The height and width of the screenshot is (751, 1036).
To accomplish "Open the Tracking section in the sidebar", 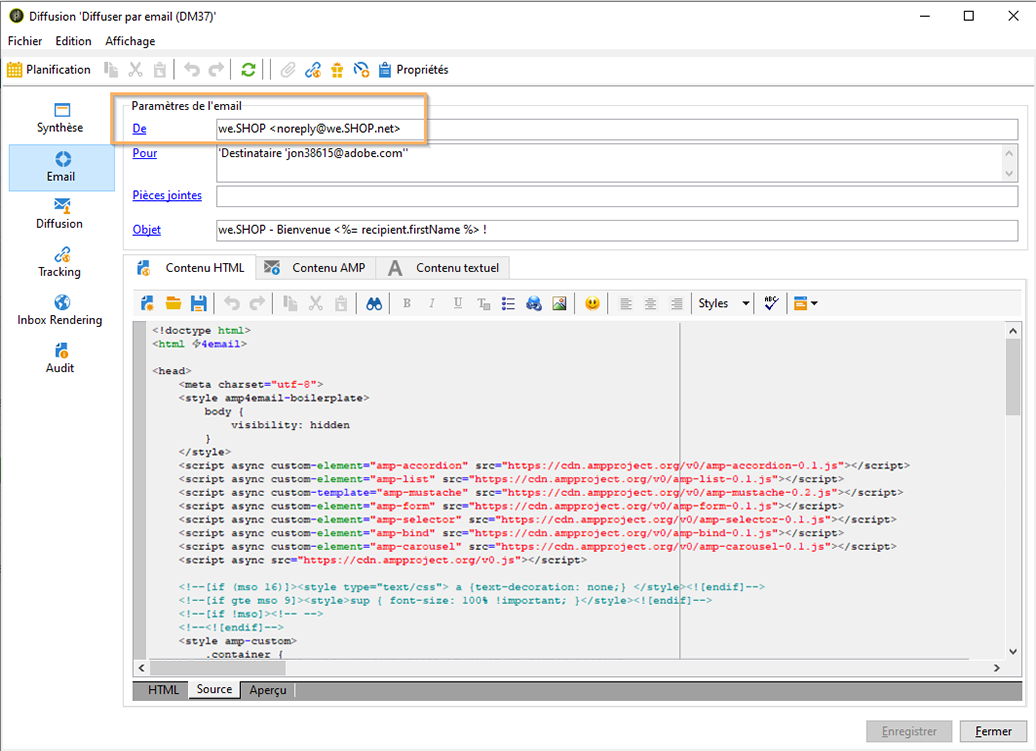I will click(60, 262).
